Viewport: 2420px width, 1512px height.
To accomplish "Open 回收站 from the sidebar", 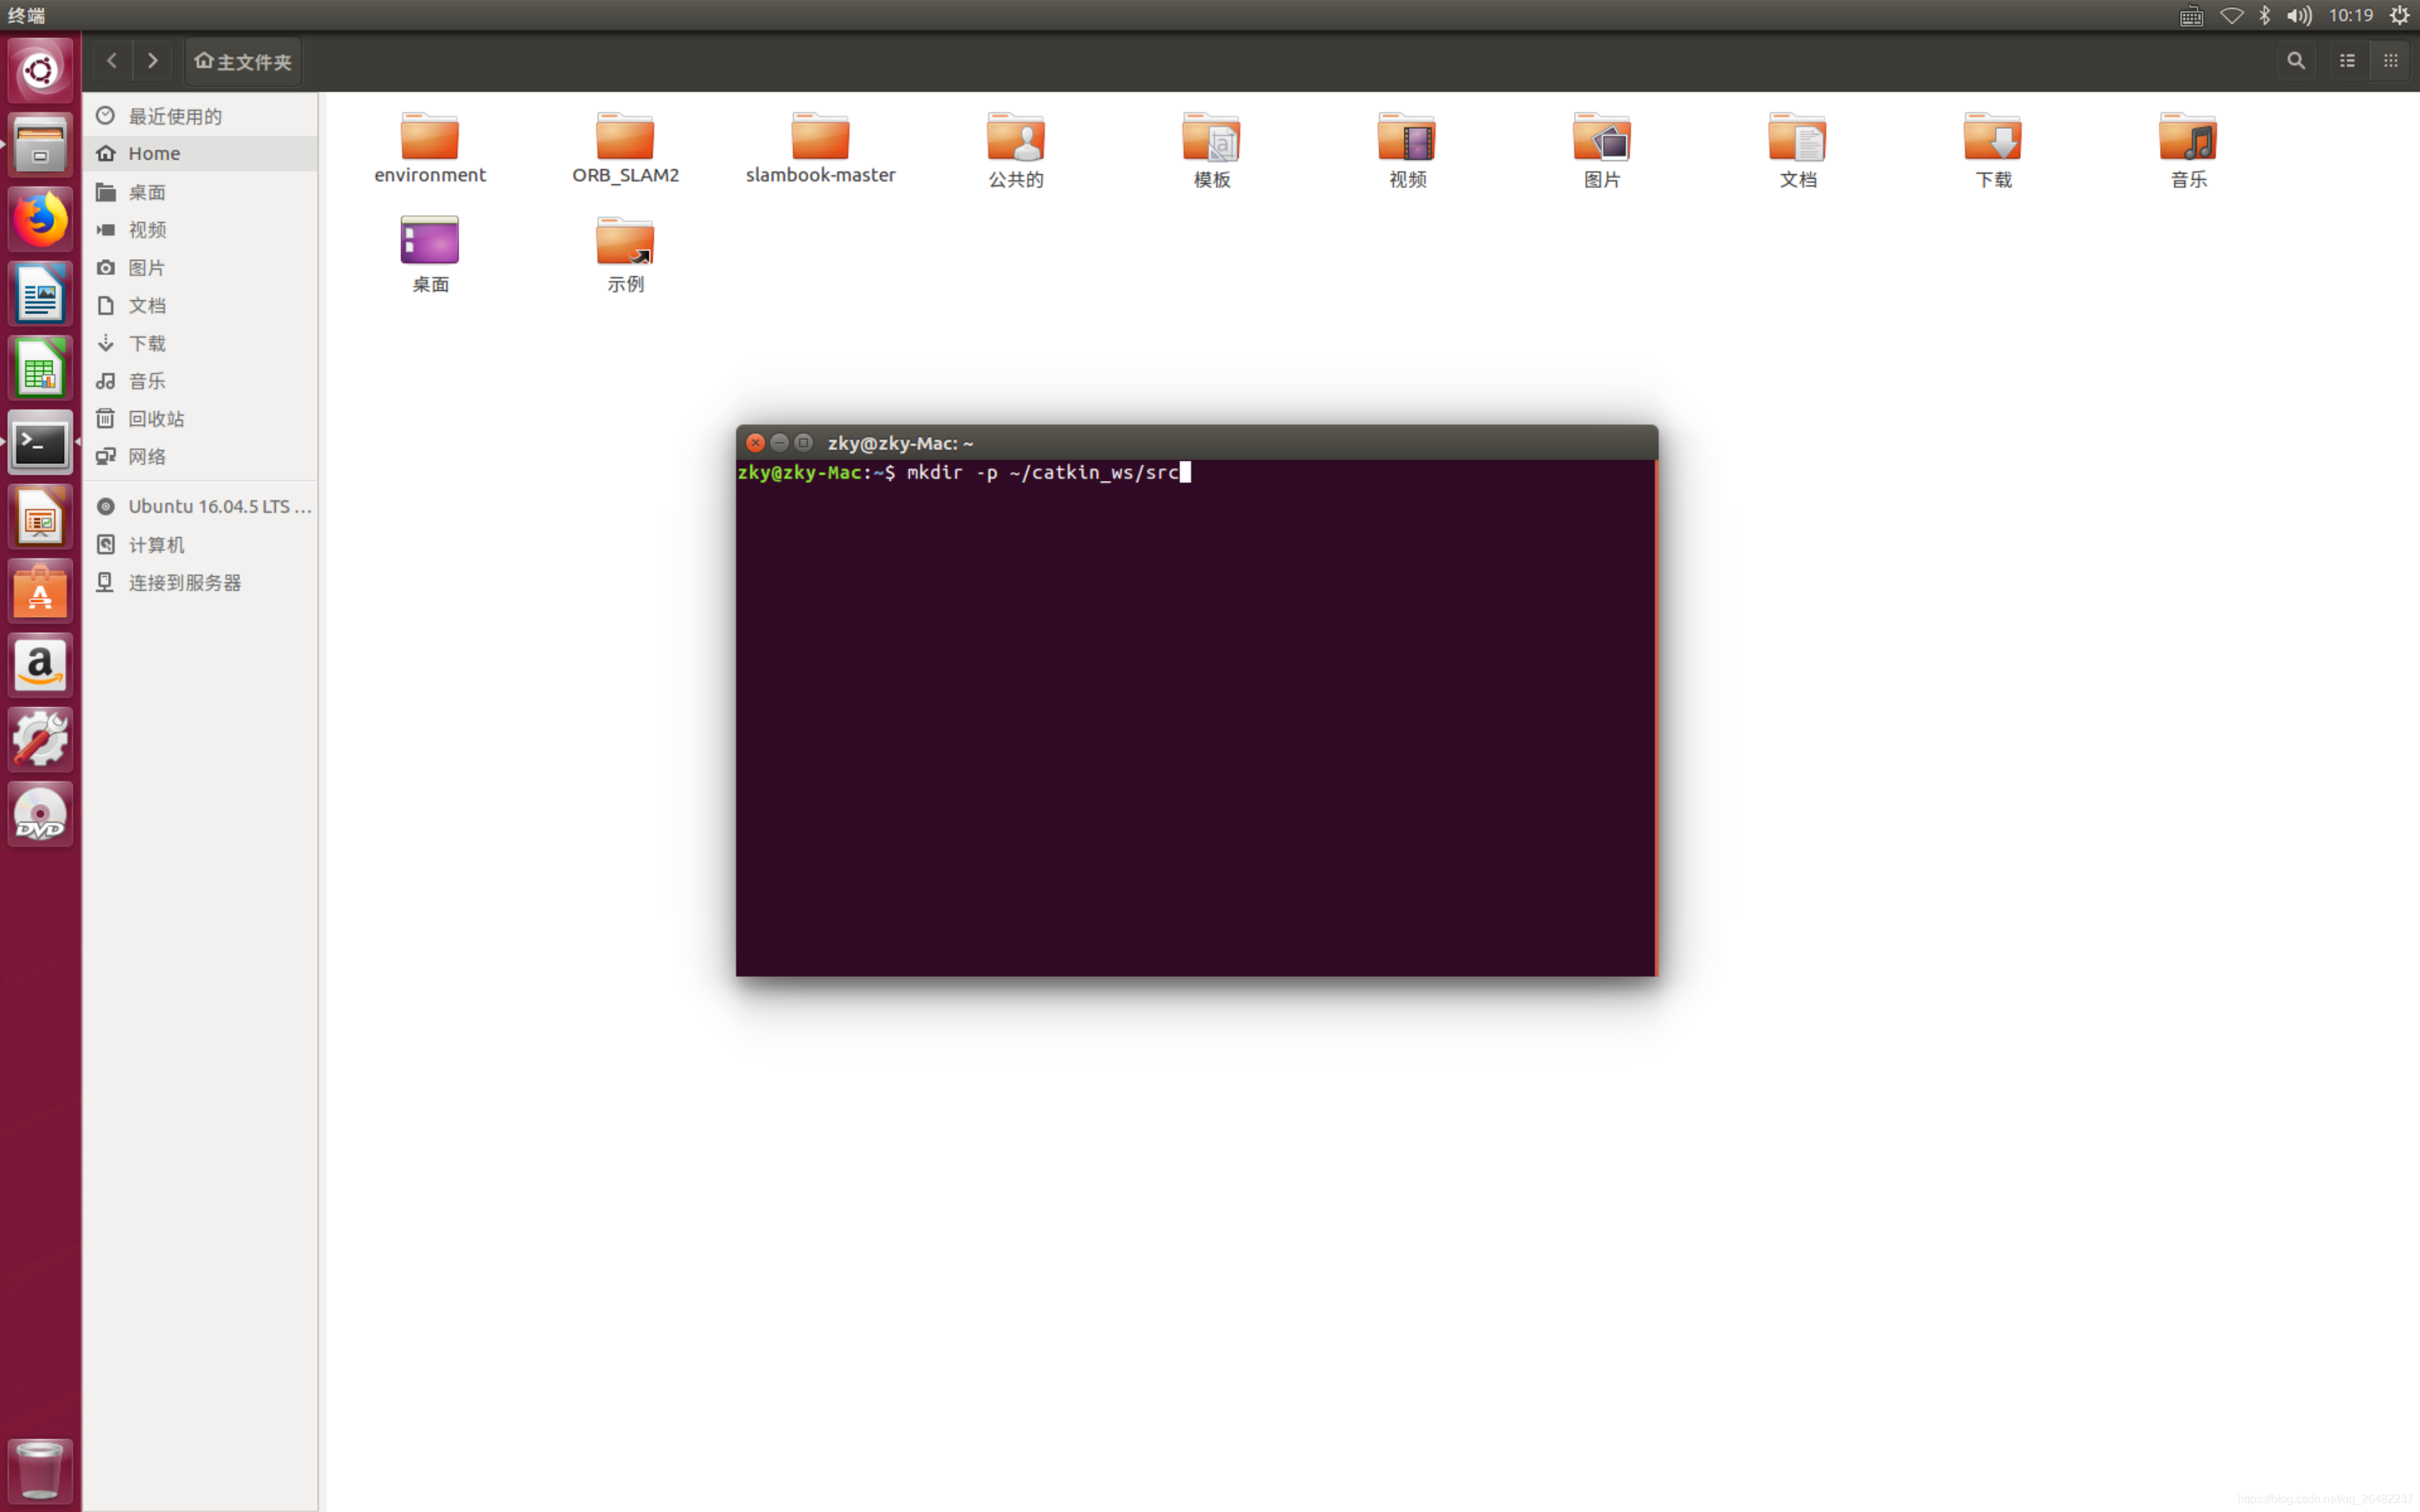I will [200, 419].
